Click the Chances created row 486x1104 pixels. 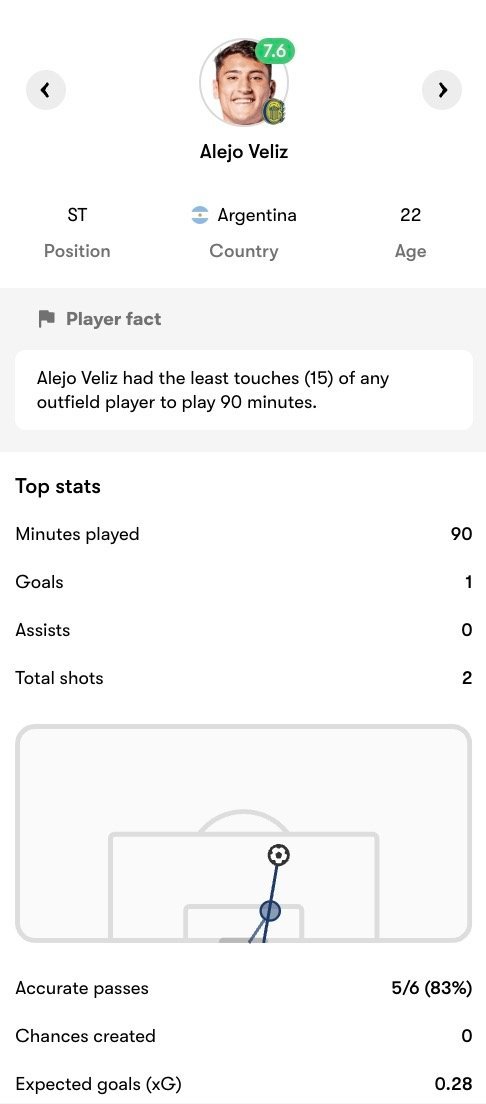click(x=244, y=1036)
